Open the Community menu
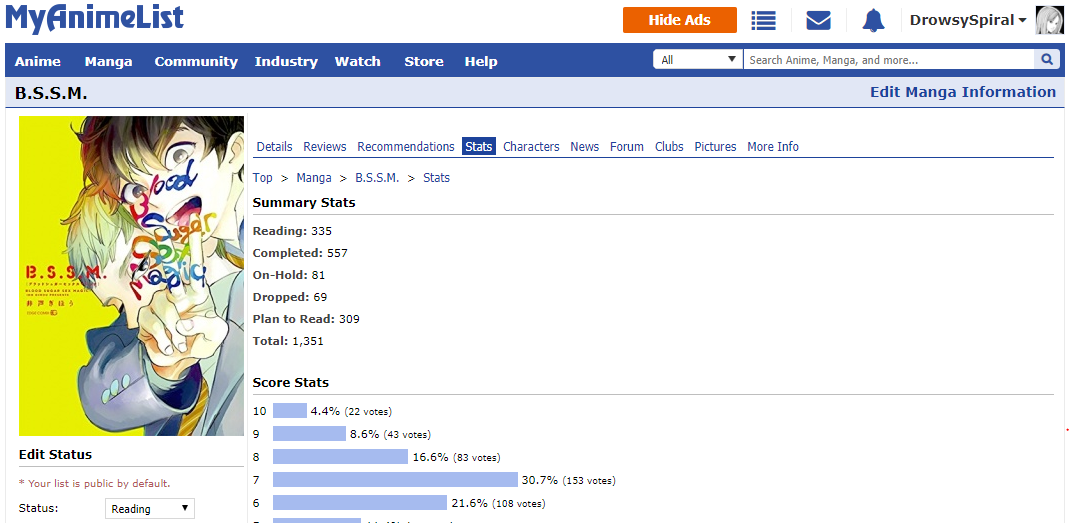 196,61
